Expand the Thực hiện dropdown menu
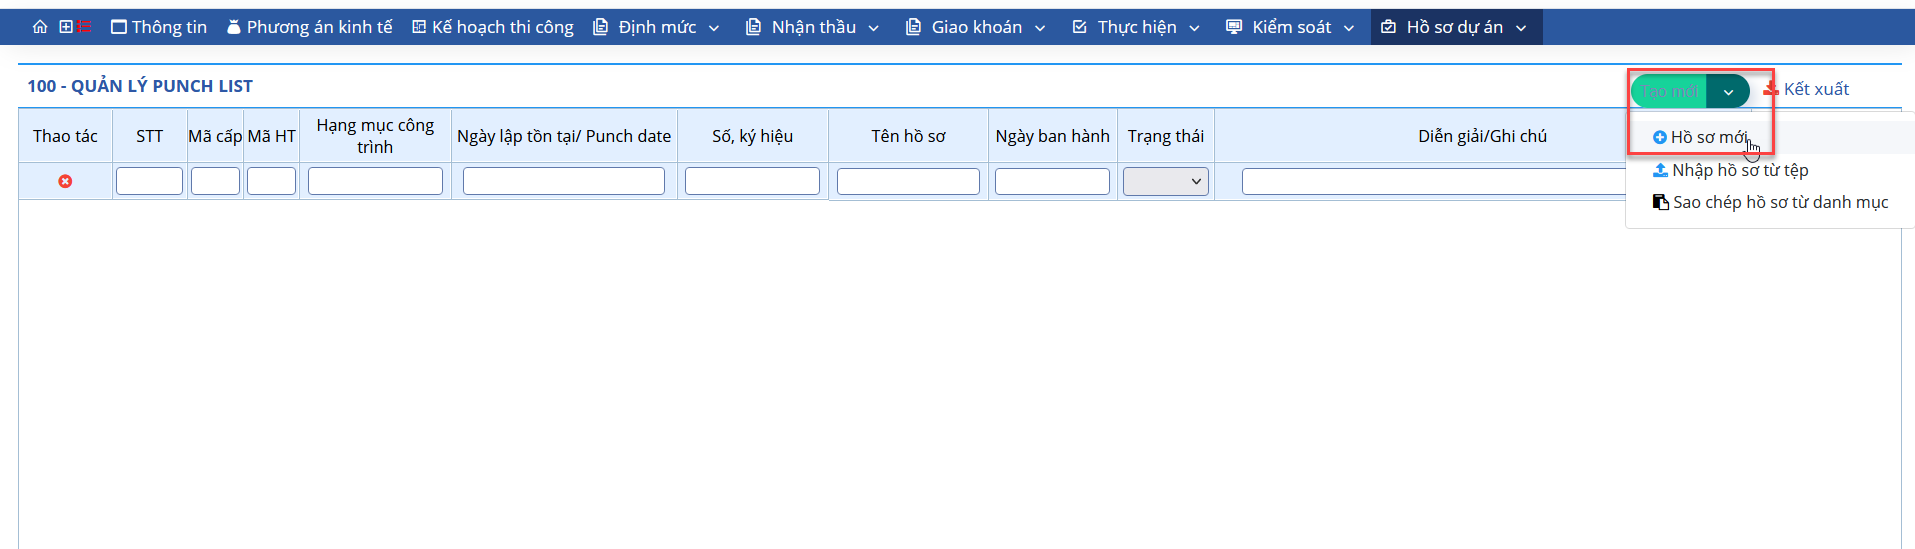This screenshot has width=1915, height=549. click(1135, 27)
